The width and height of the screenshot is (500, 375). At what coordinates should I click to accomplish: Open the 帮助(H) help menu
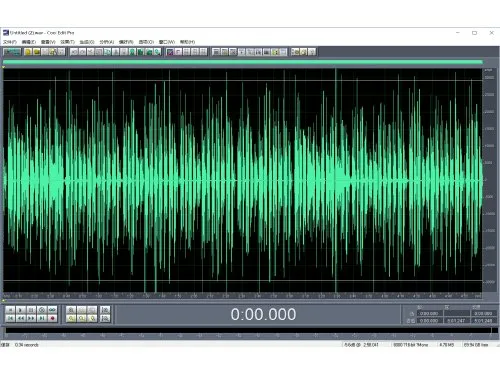click(x=187, y=42)
